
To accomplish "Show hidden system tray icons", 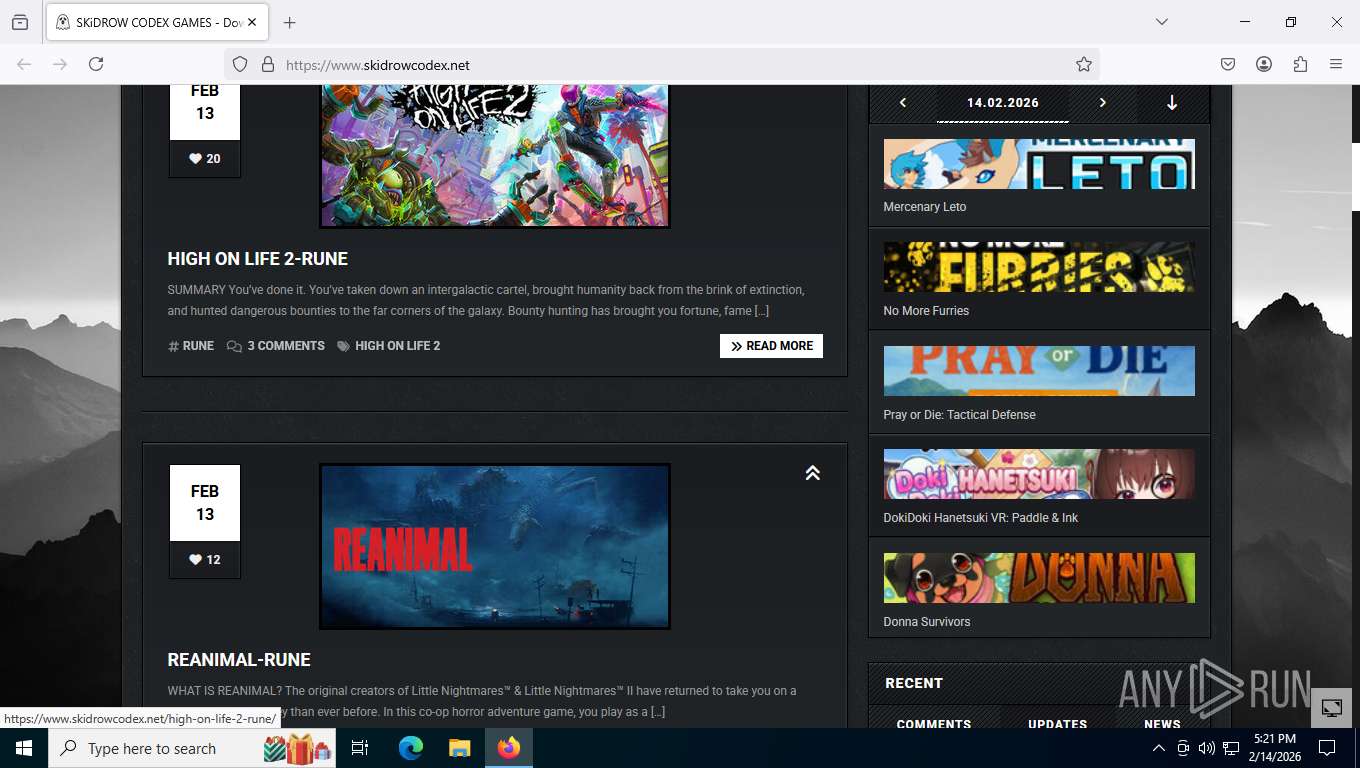I will [x=1159, y=748].
